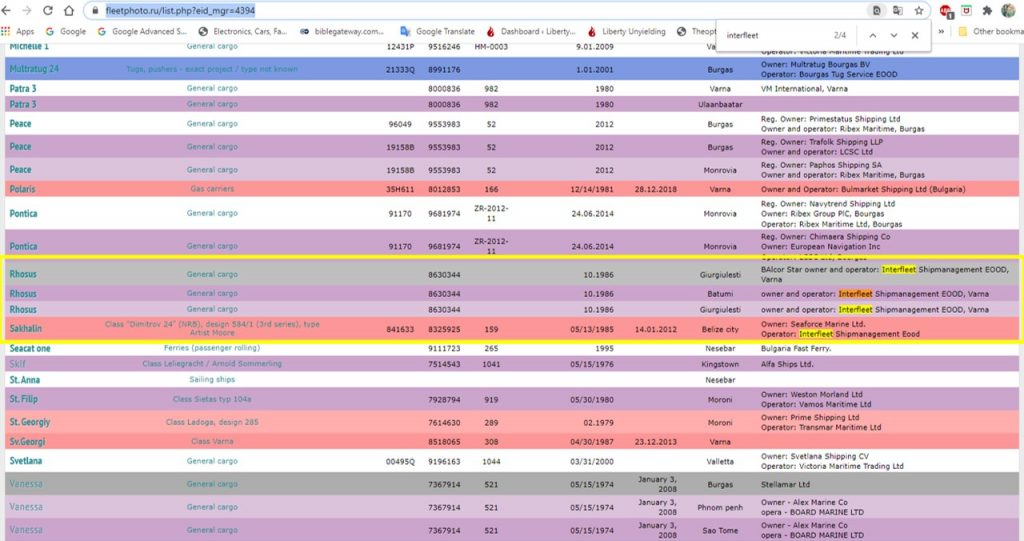Viewport: 1024px width, 541px height.
Task: Open Ferries (passenger rolling) type link
Action: coord(212,348)
